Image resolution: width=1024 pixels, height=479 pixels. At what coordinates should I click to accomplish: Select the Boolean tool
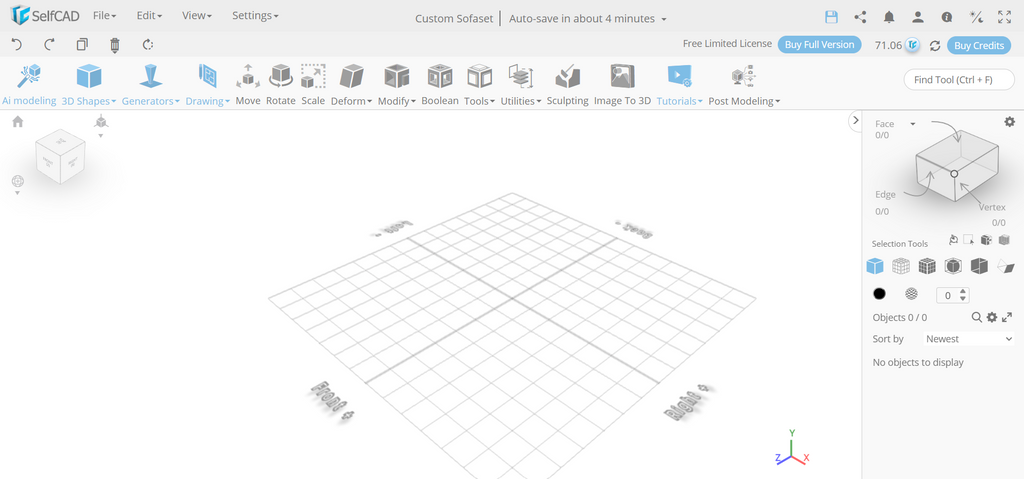click(x=440, y=84)
